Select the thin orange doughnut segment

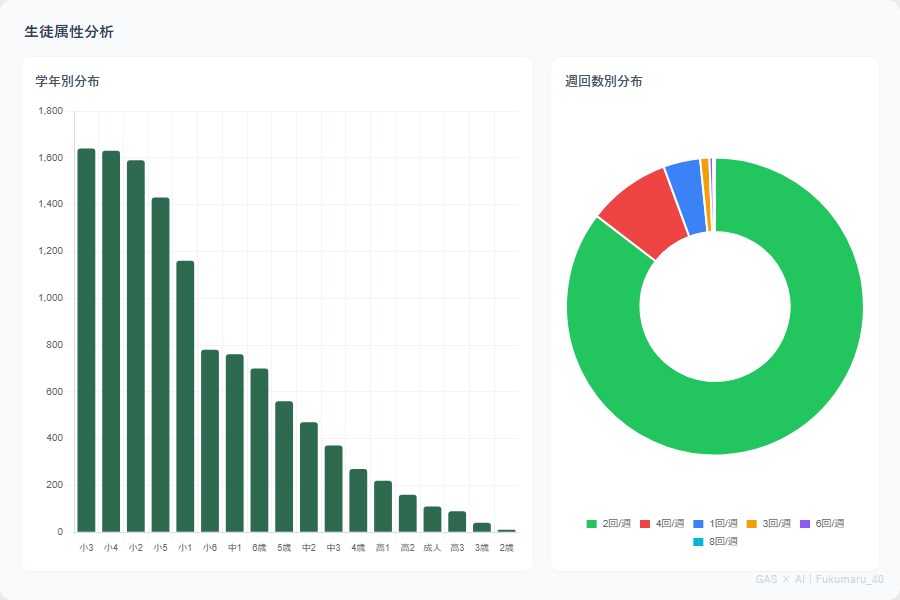(x=706, y=195)
